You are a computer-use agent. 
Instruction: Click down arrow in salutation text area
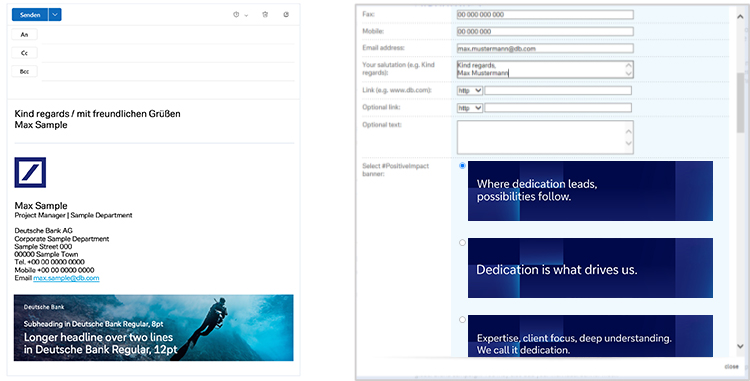point(629,74)
